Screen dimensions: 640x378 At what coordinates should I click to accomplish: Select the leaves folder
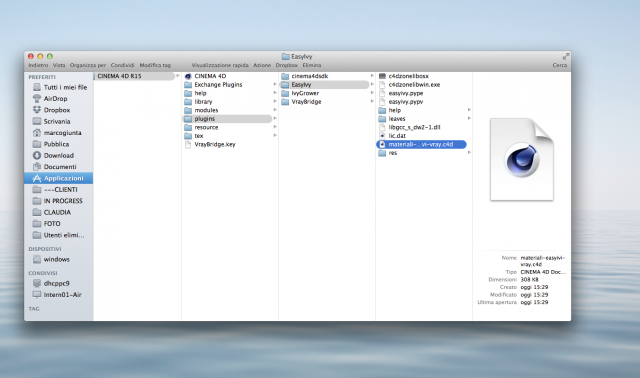(392, 119)
